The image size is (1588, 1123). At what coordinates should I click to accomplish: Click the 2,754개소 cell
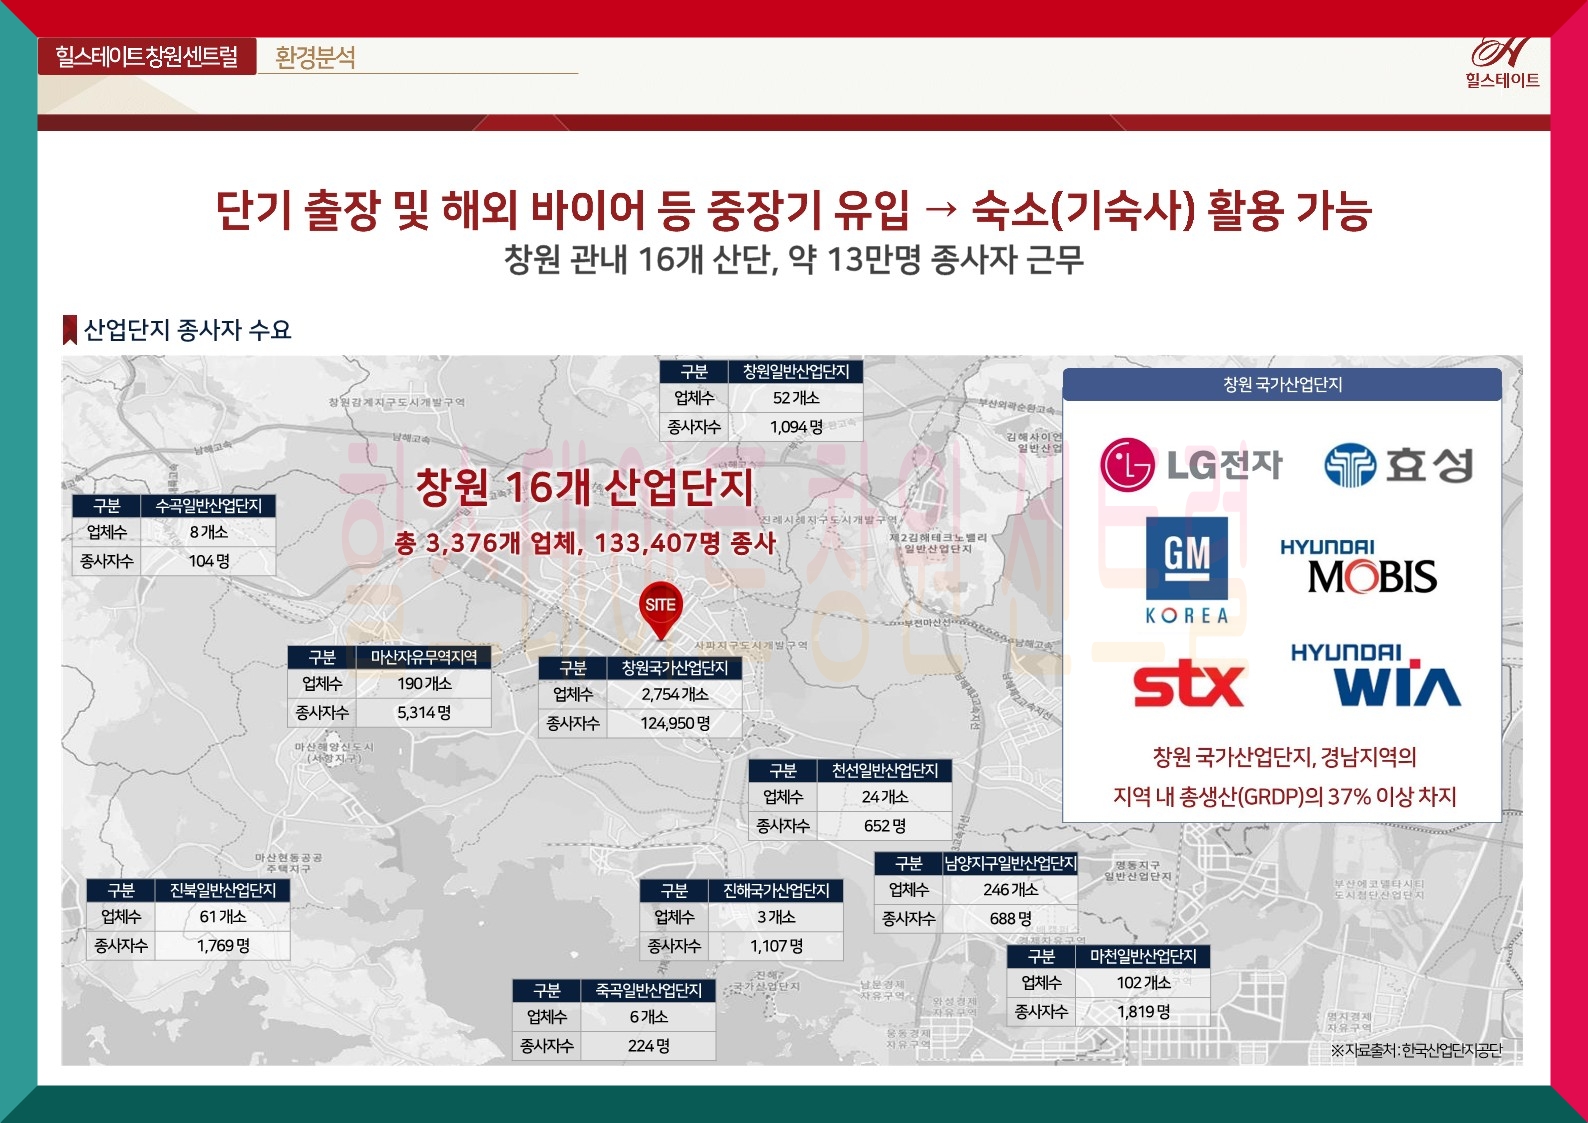click(x=675, y=695)
